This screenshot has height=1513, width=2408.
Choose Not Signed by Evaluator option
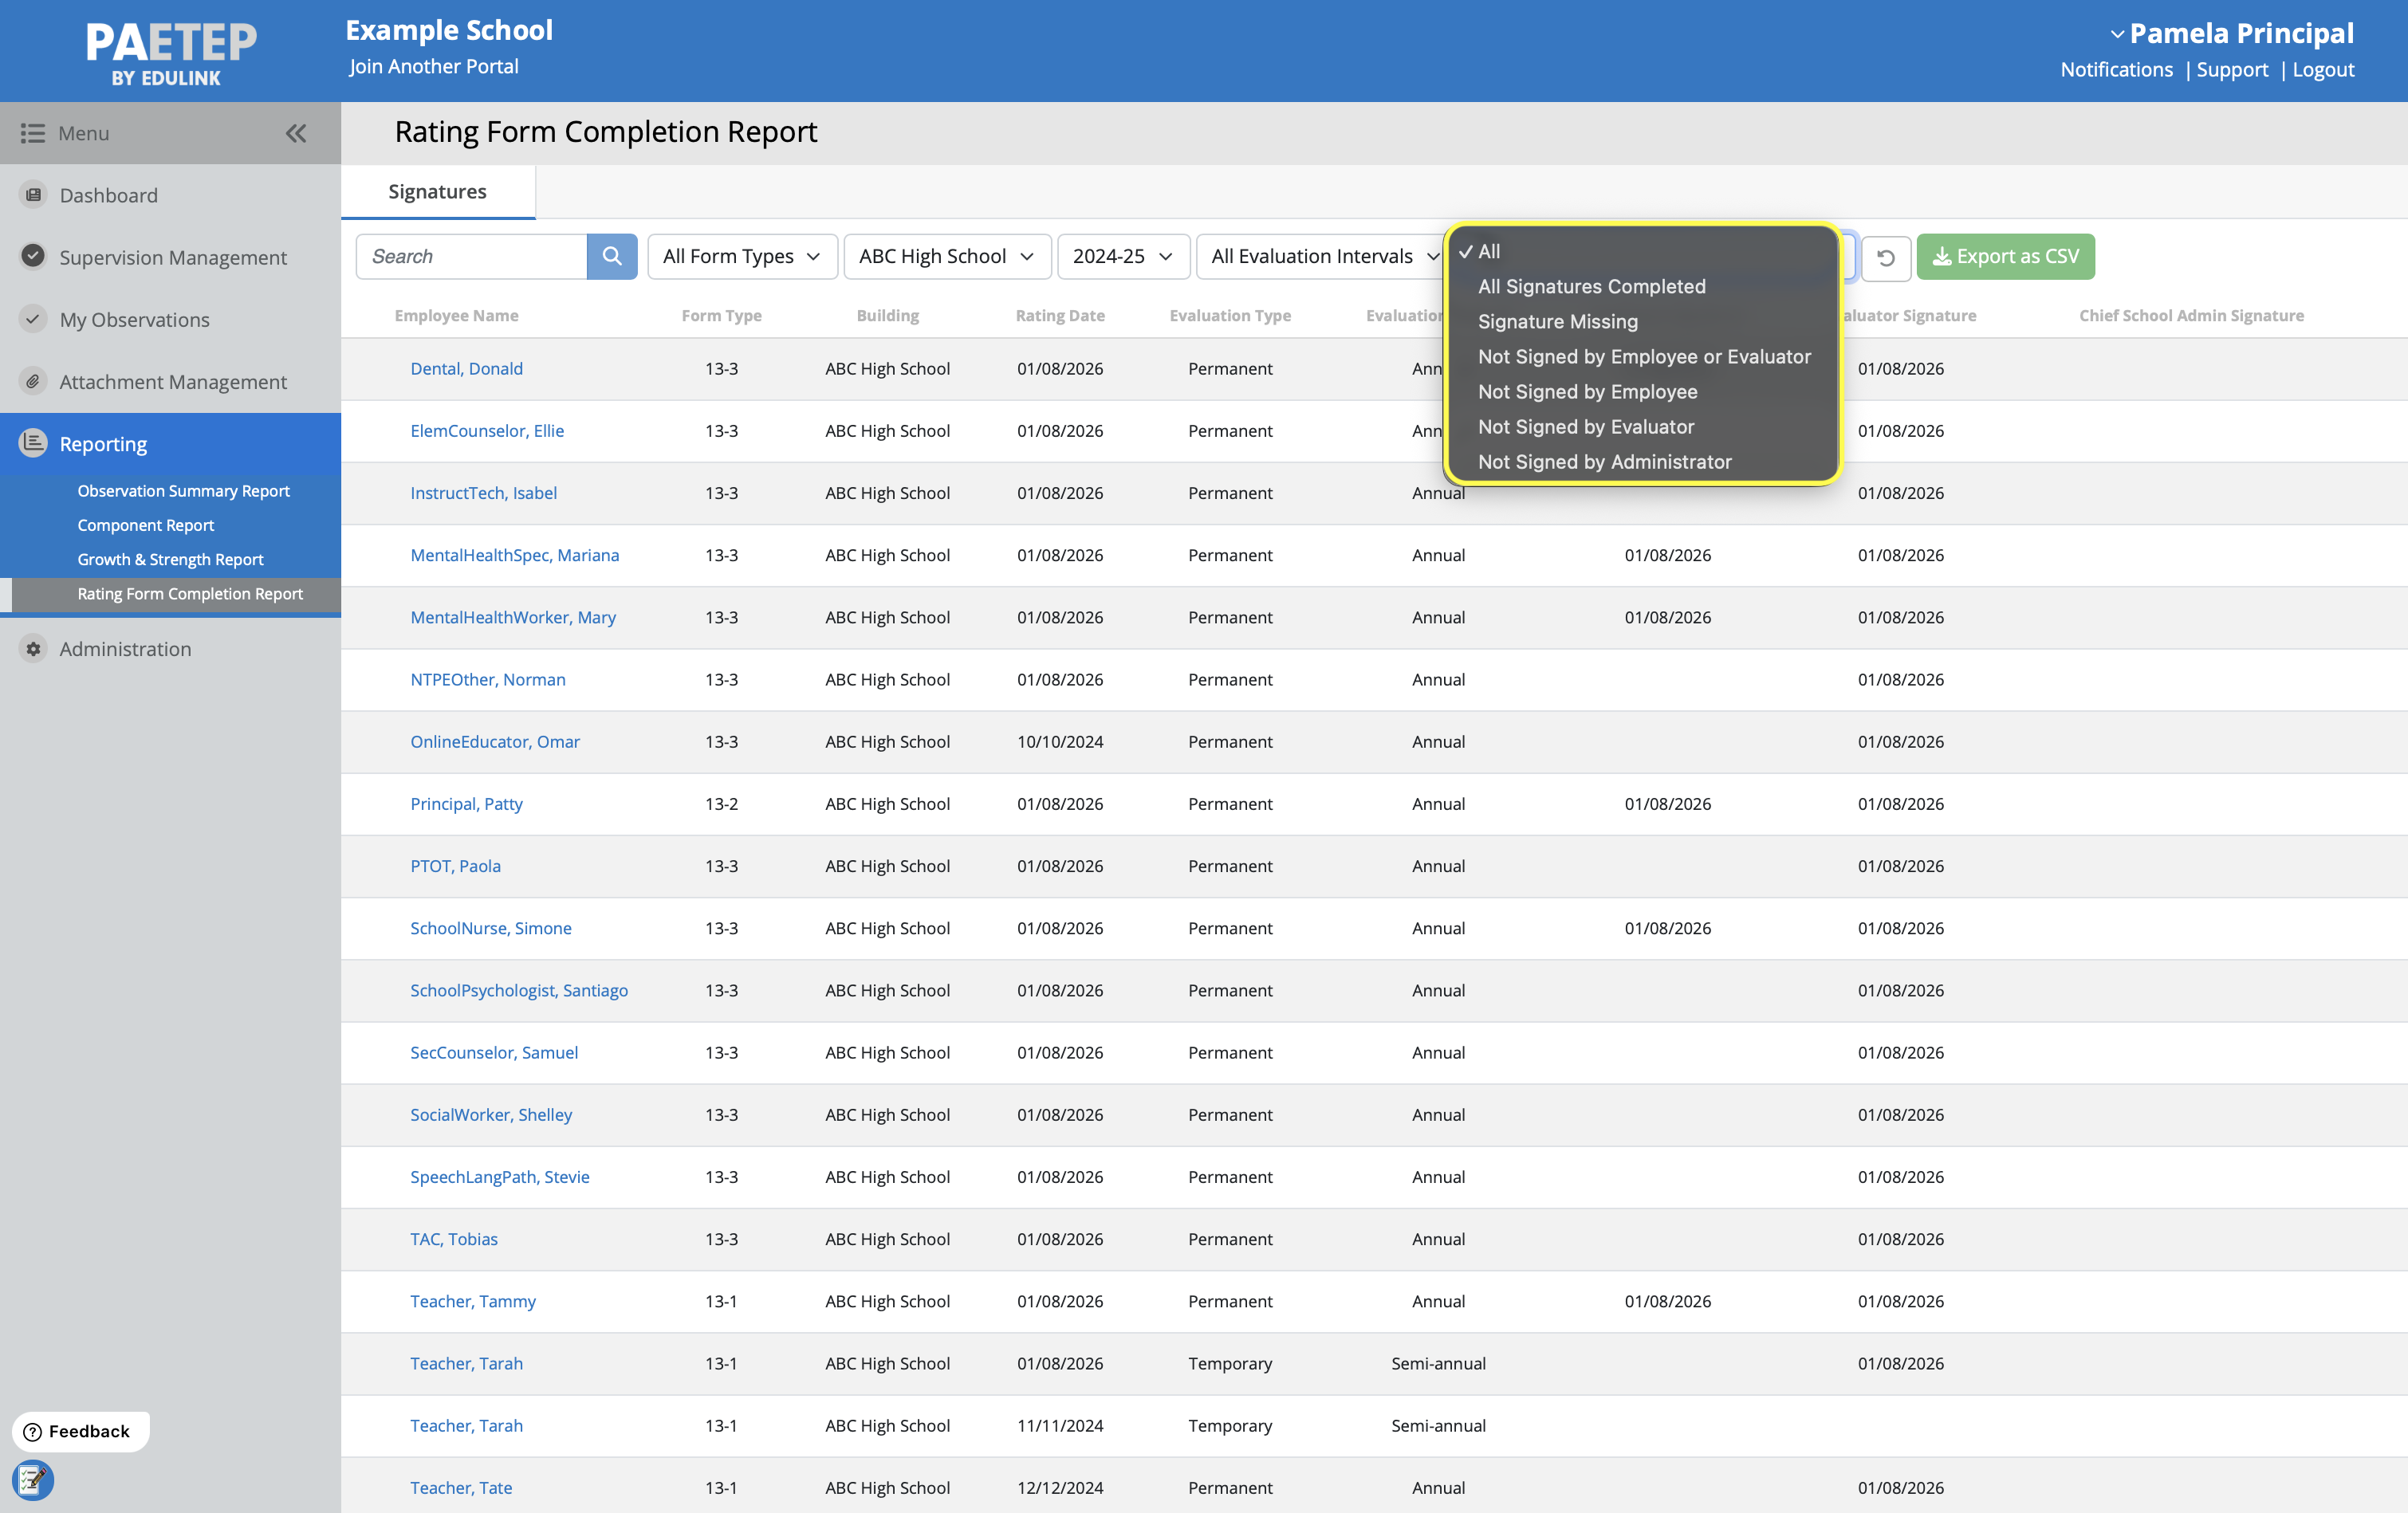click(1585, 427)
